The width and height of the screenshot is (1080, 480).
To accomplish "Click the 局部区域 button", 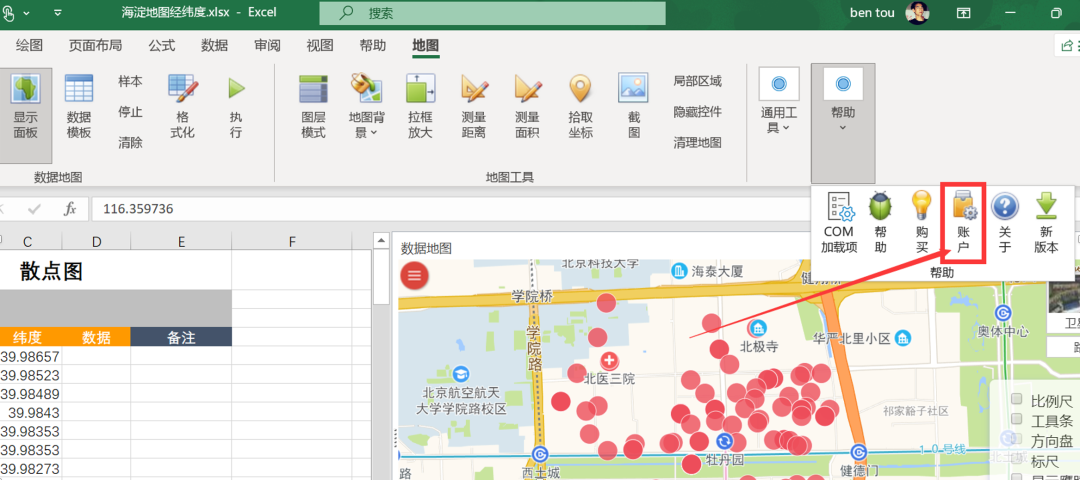I will [x=698, y=81].
